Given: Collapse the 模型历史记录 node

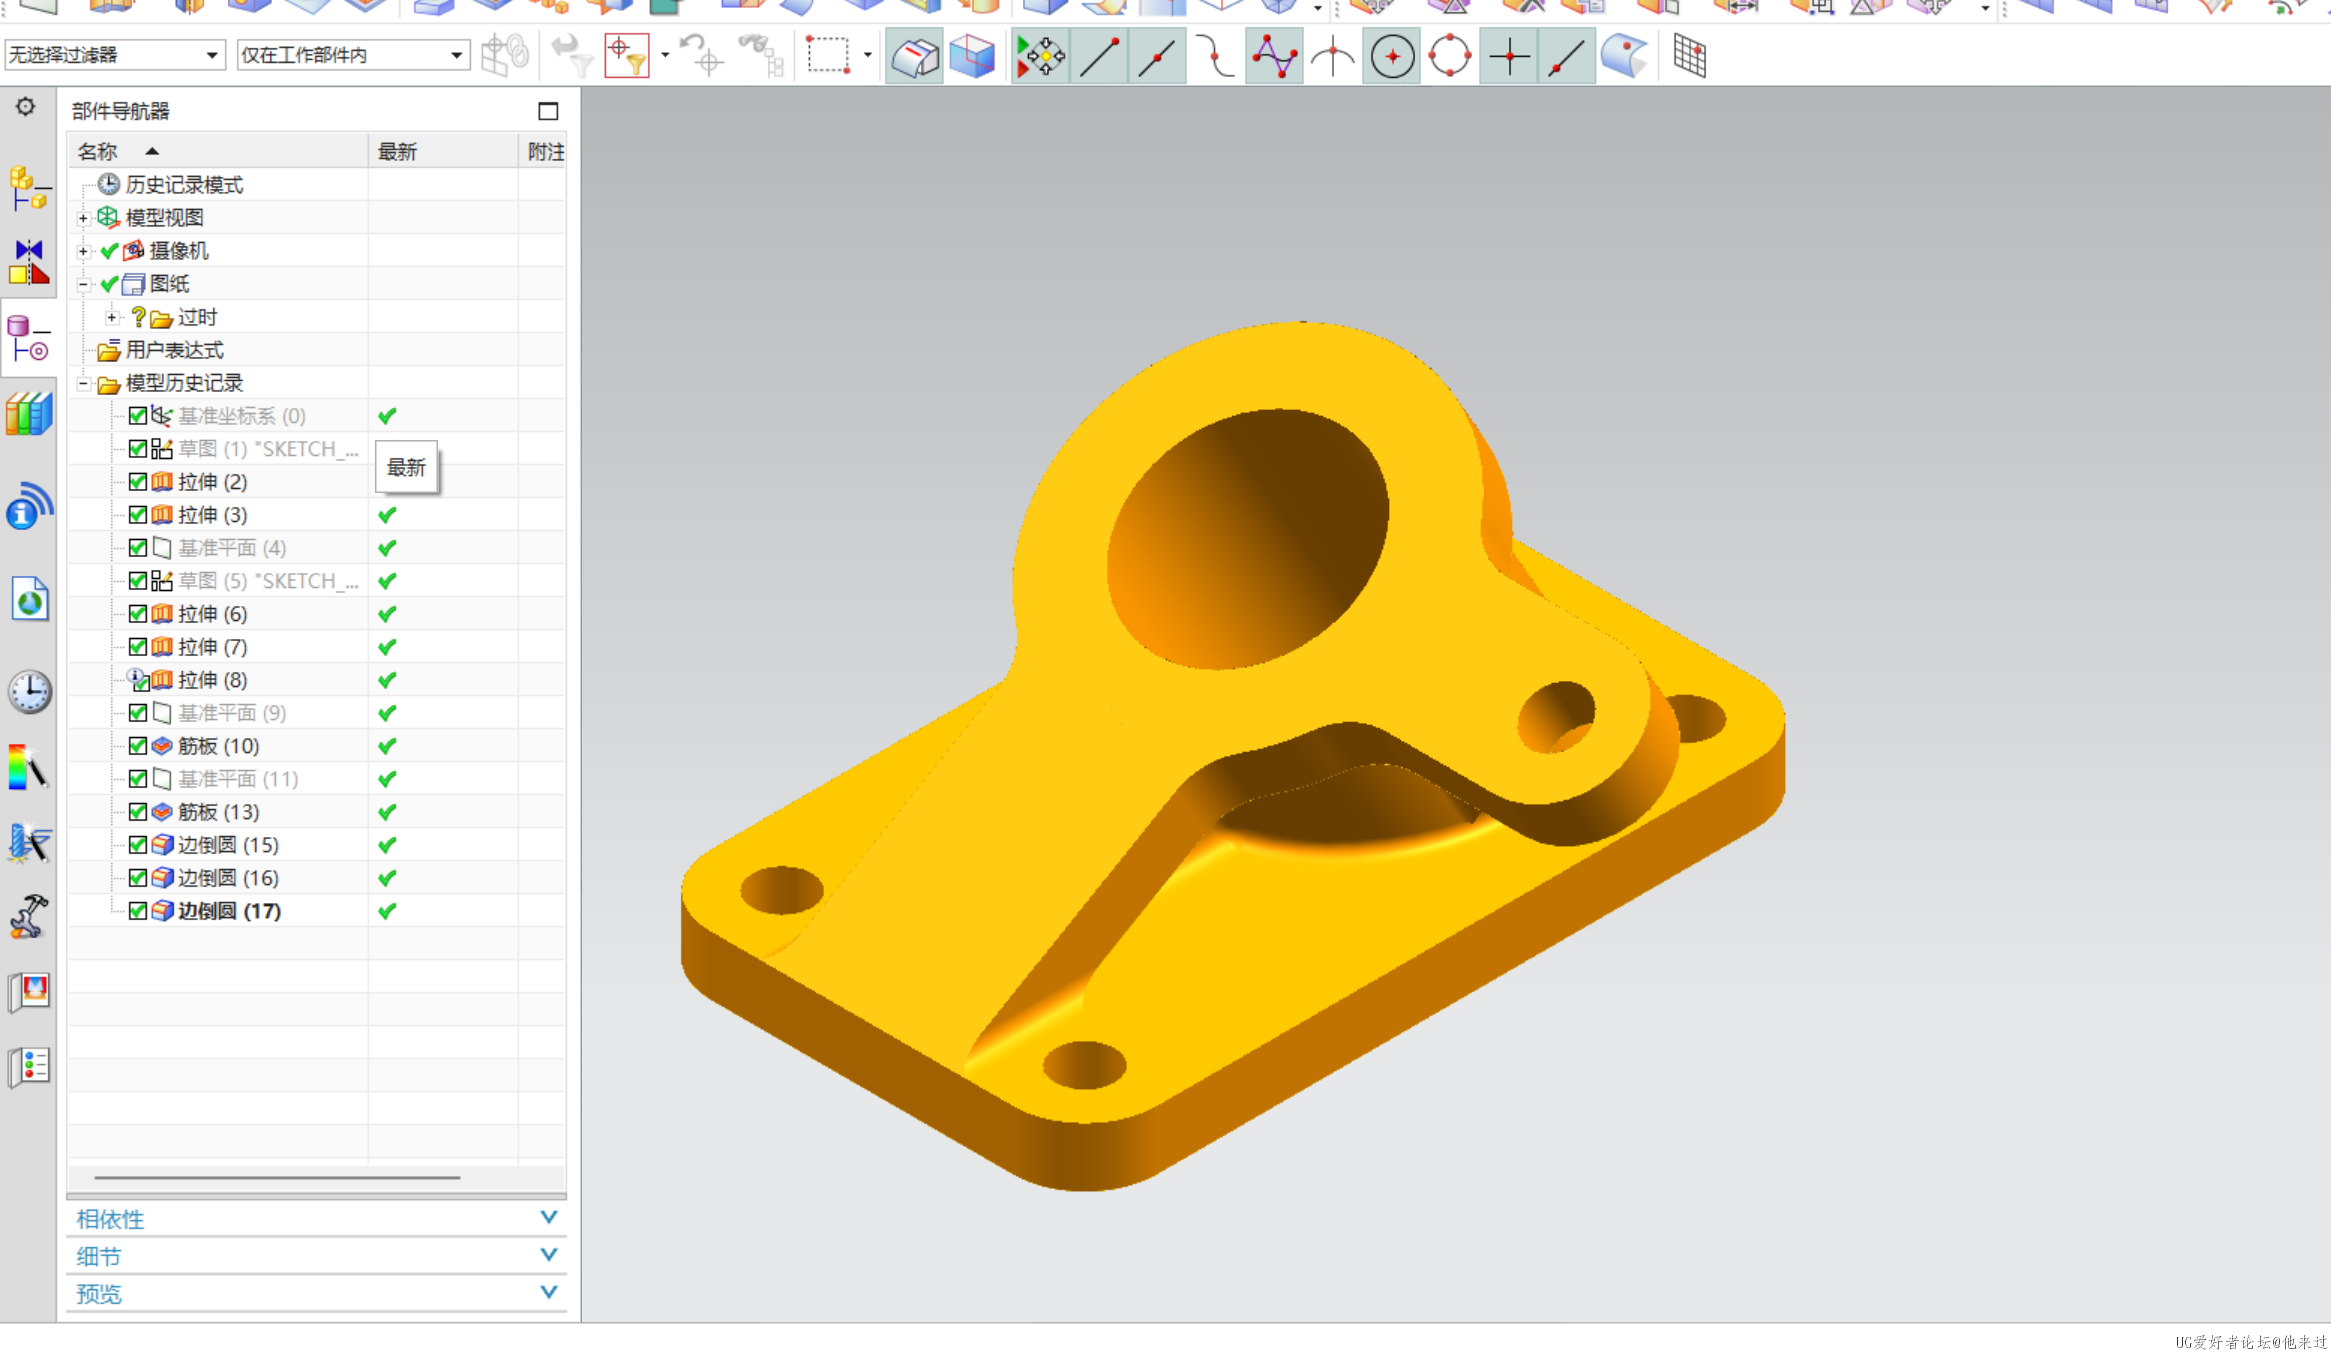Looking at the screenshot, I should click(x=84, y=383).
